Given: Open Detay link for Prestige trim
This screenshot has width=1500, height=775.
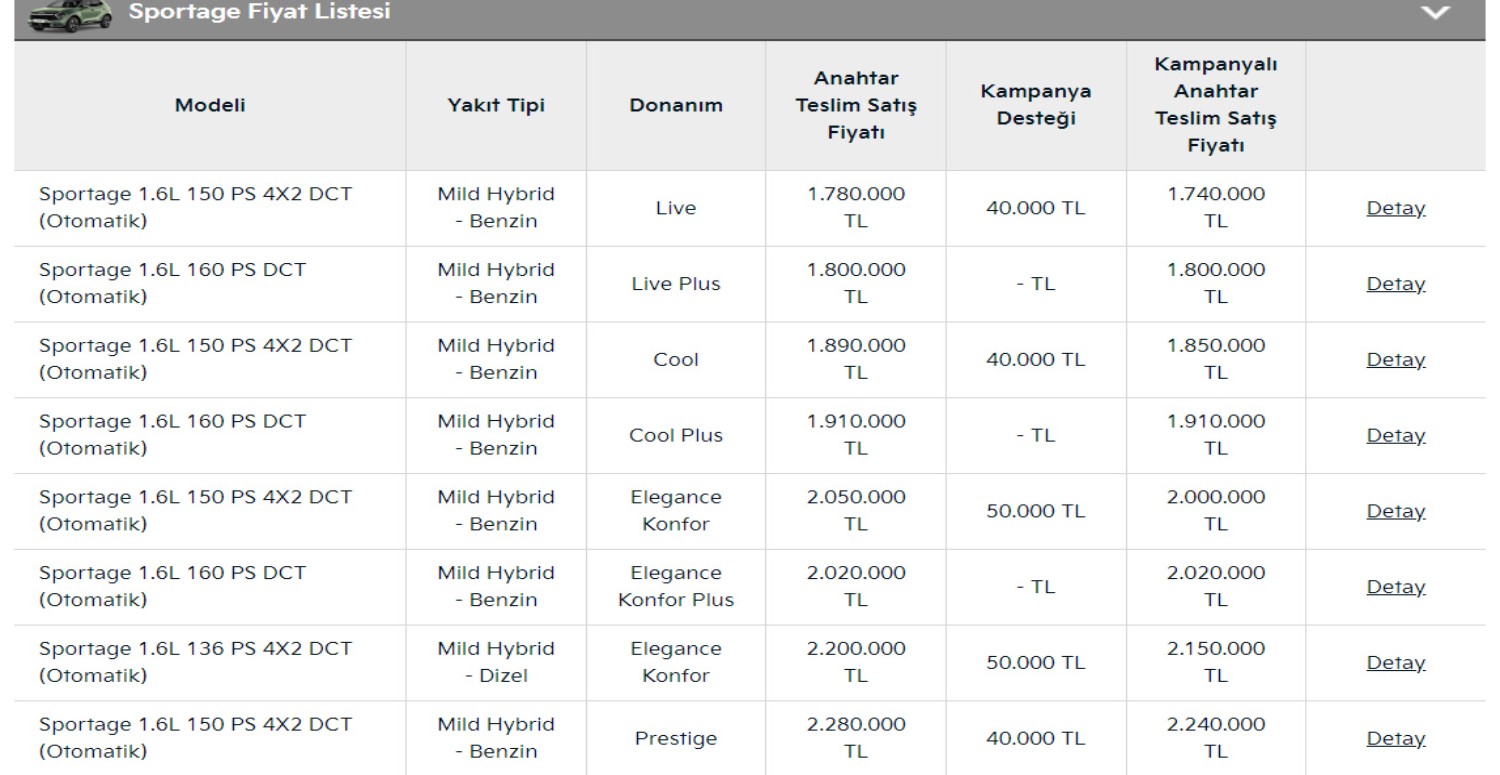Looking at the screenshot, I should tap(1395, 739).
